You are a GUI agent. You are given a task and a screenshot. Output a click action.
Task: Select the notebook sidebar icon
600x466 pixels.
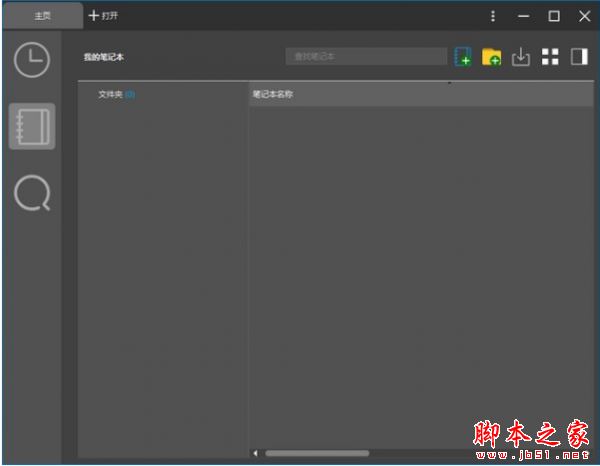coord(32,126)
